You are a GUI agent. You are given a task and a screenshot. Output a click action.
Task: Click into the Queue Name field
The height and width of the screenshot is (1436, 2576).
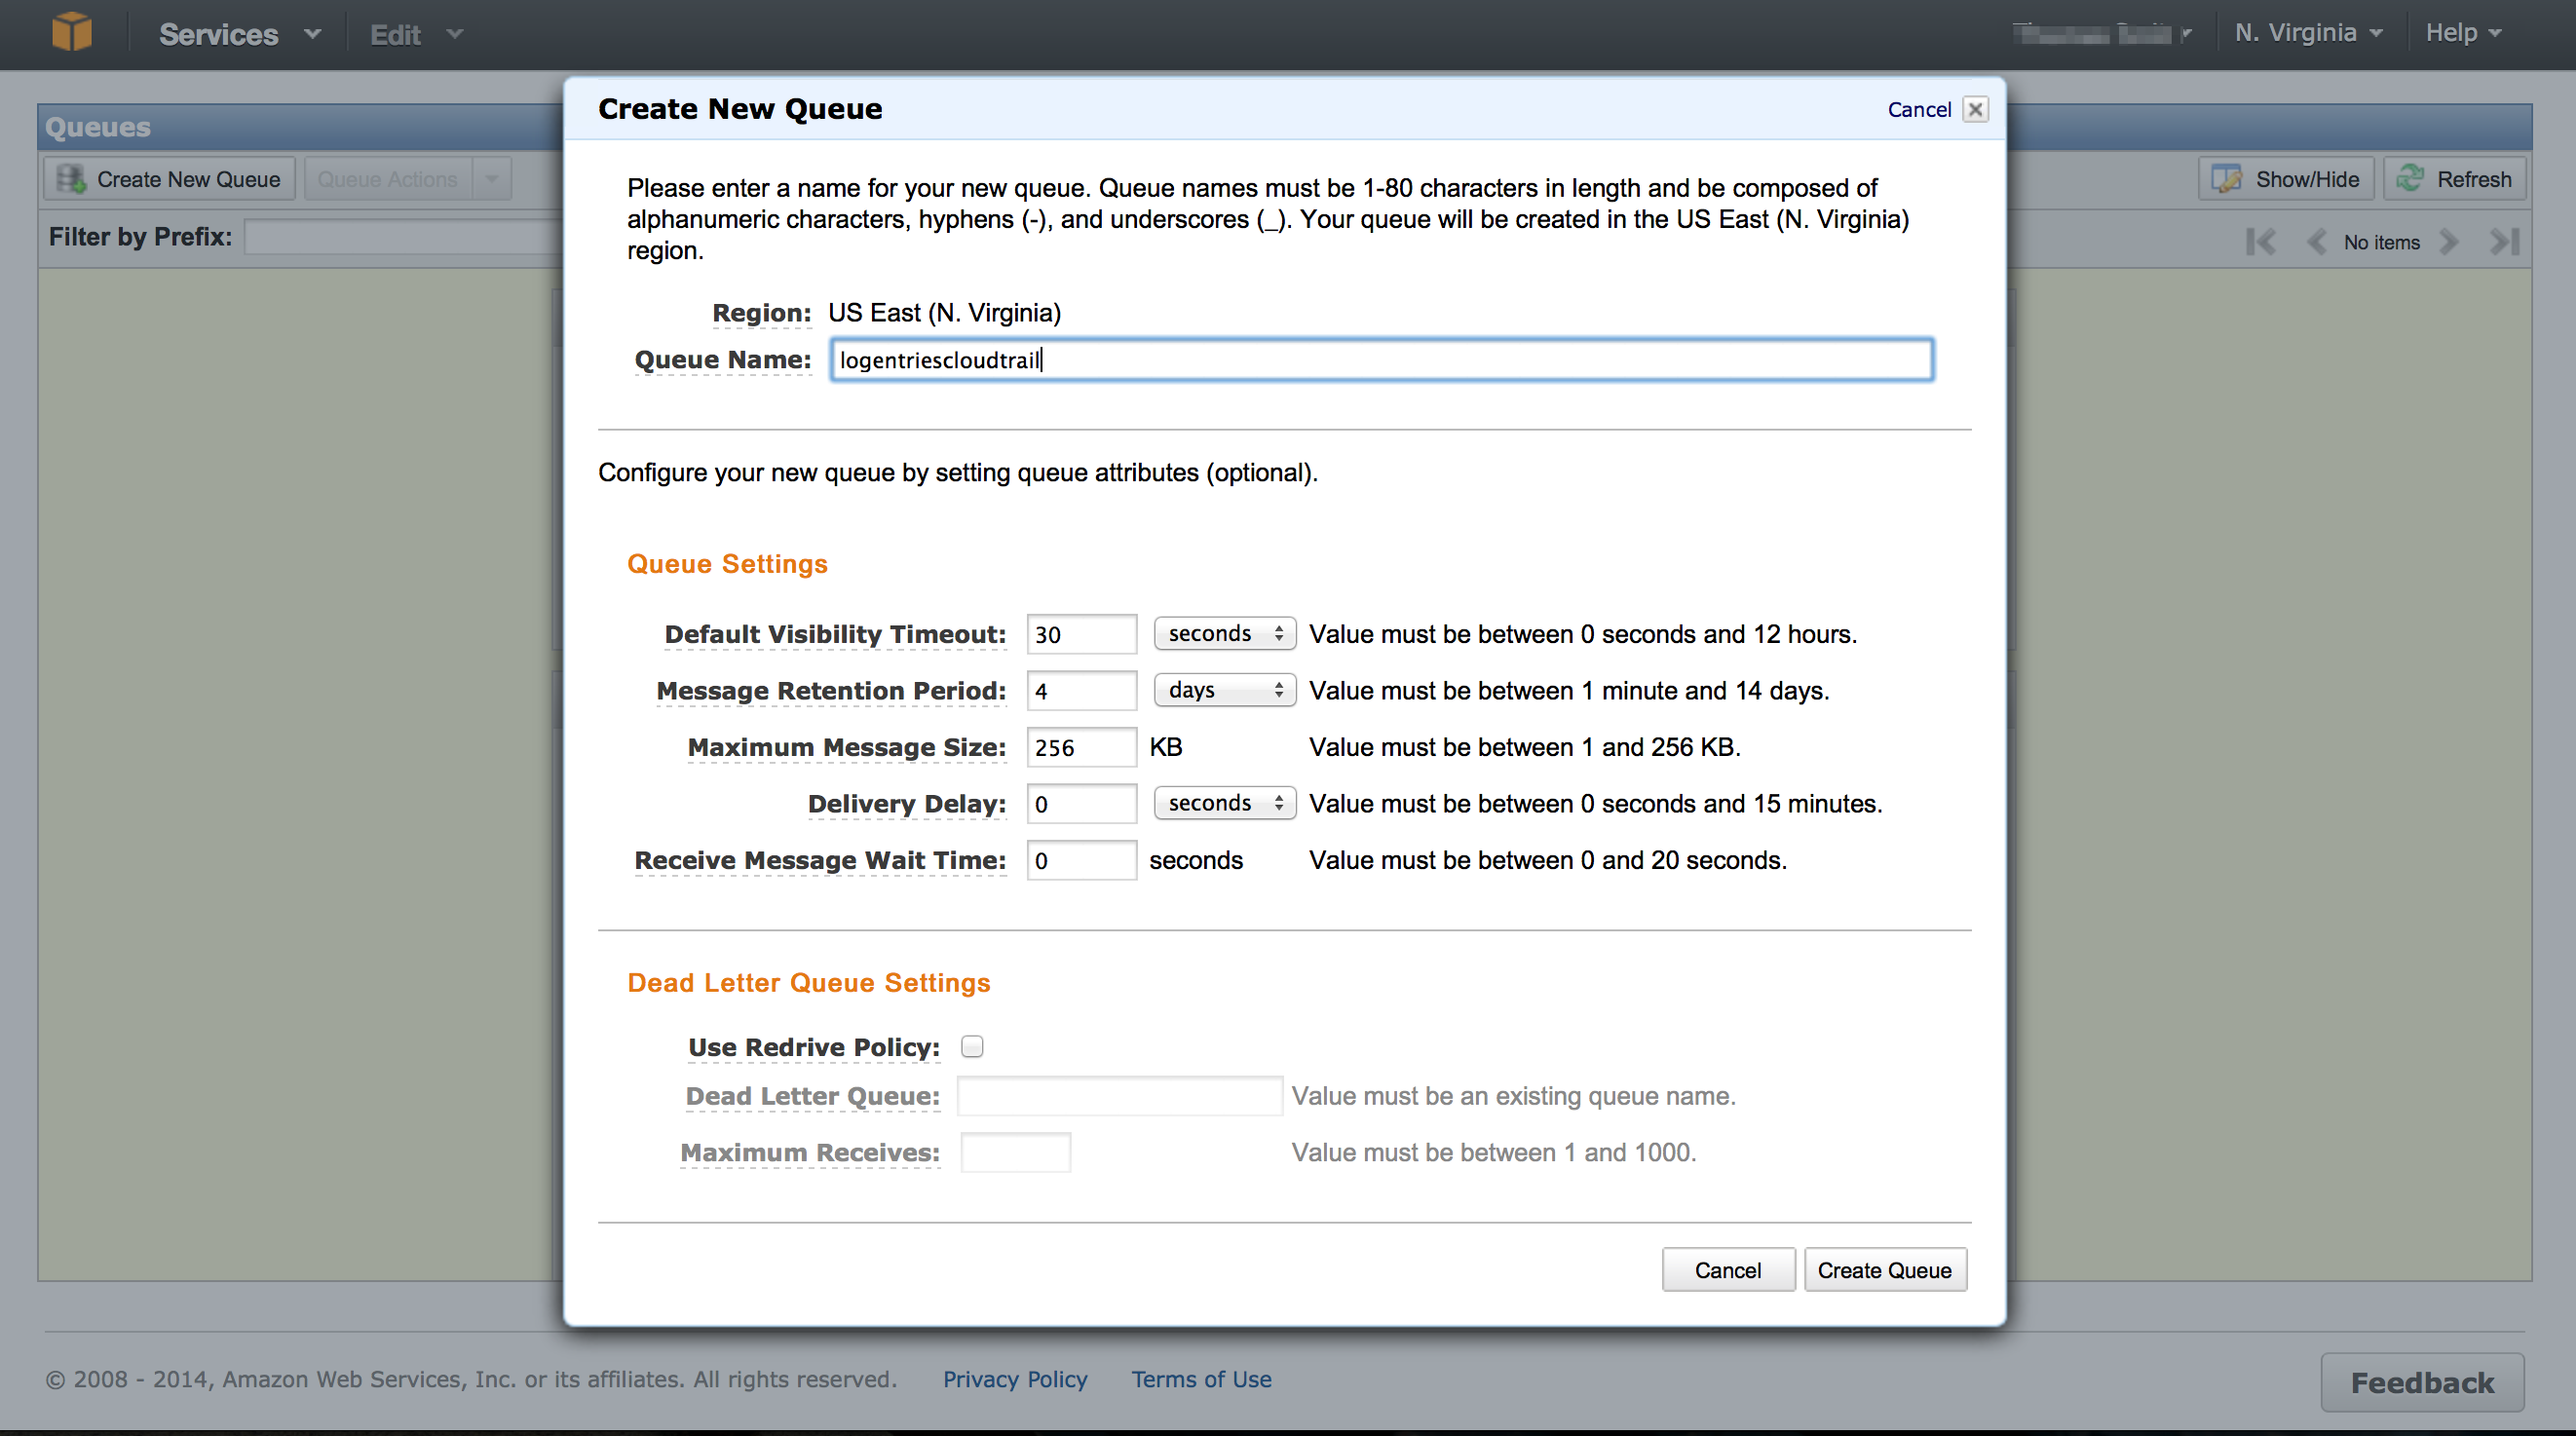click(1380, 360)
